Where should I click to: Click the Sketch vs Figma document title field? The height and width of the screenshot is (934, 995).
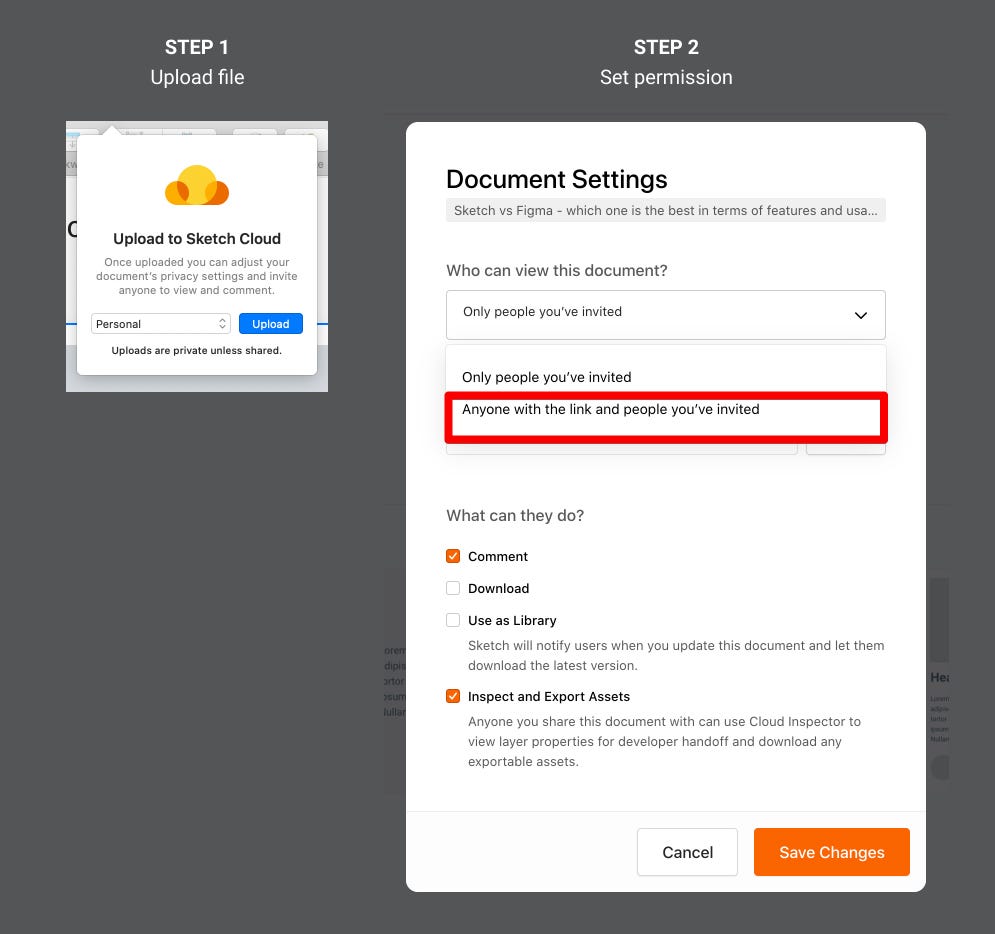(666, 211)
